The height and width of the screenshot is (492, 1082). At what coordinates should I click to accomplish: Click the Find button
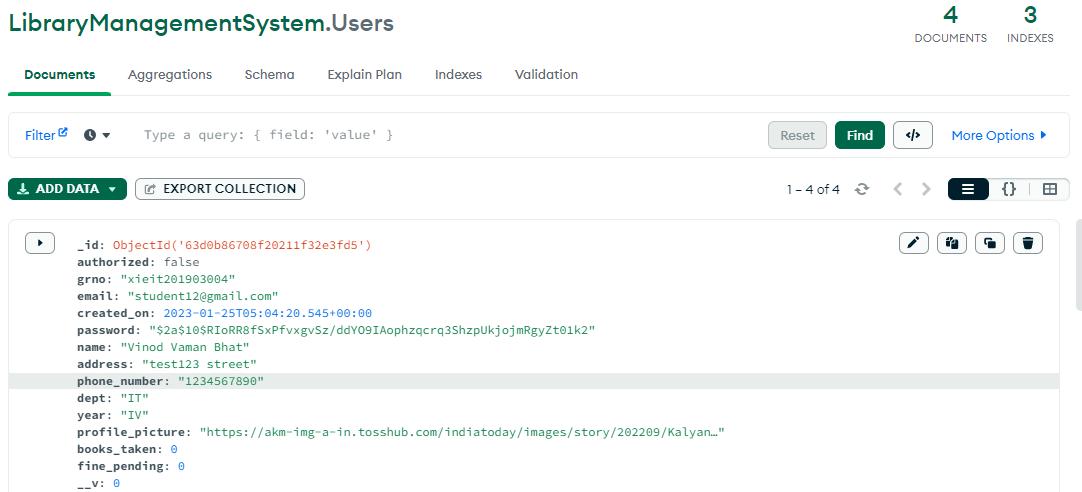(x=860, y=135)
